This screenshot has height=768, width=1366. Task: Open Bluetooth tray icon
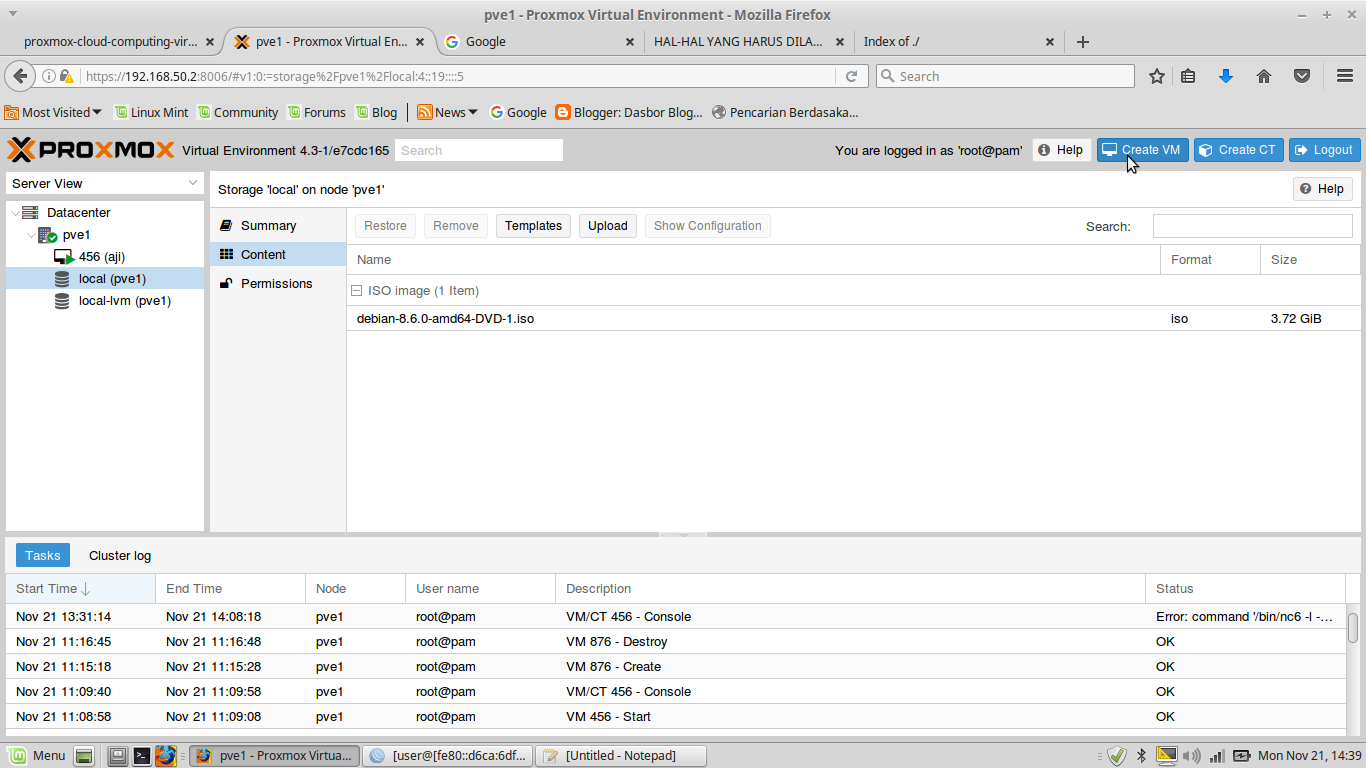click(1141, 756)
